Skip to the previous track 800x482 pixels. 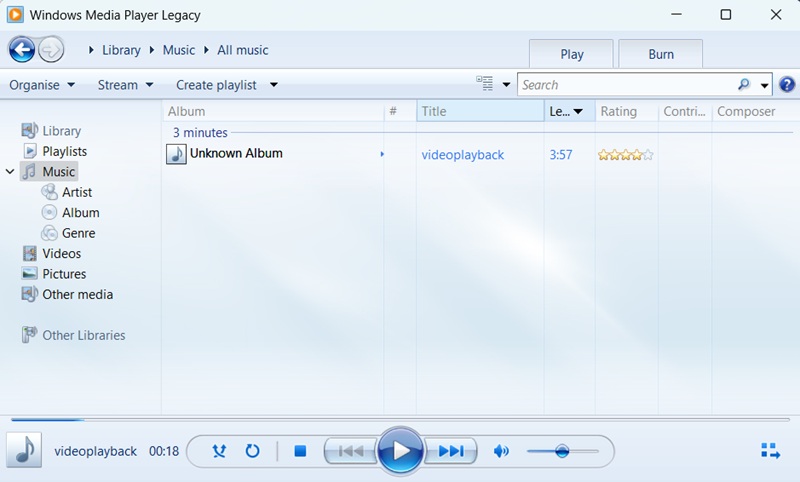pos(351,451)
